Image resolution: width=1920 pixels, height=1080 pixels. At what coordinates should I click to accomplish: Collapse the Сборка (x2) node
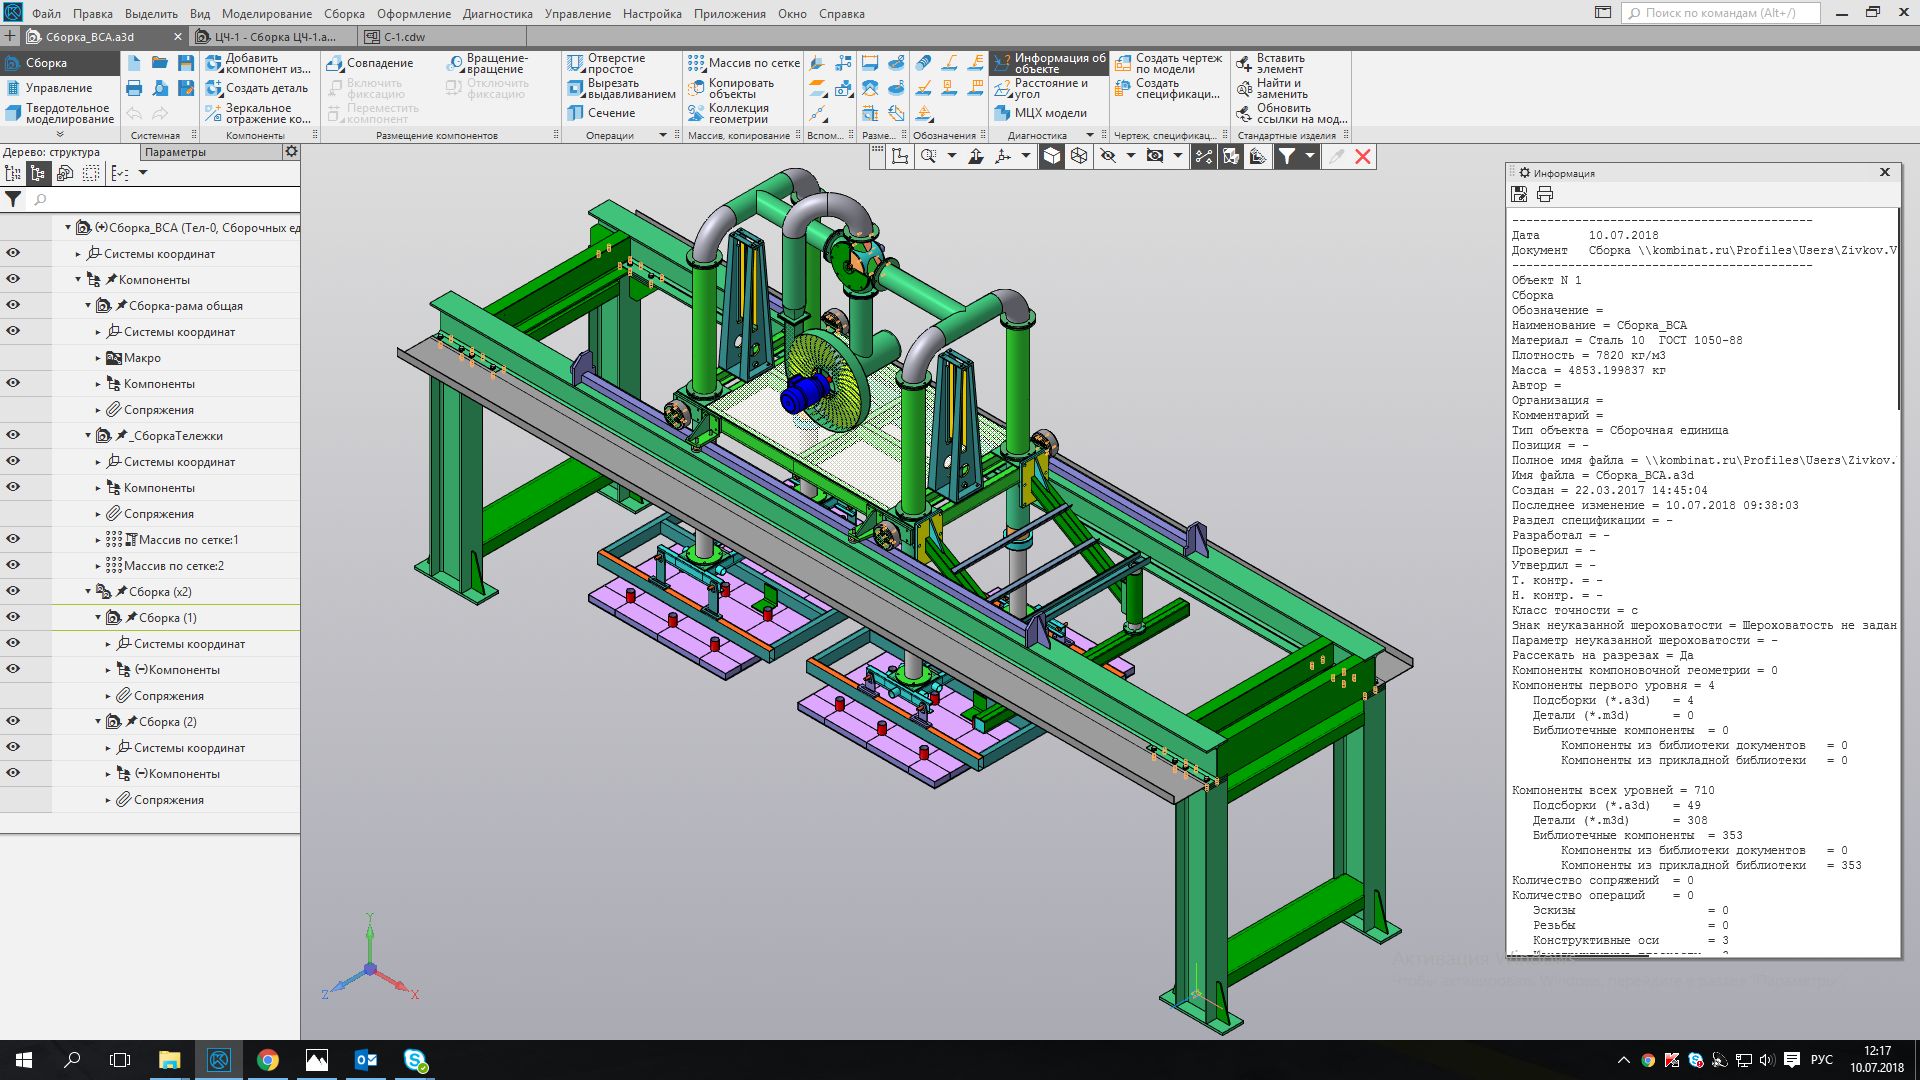(x=88, y=592)
